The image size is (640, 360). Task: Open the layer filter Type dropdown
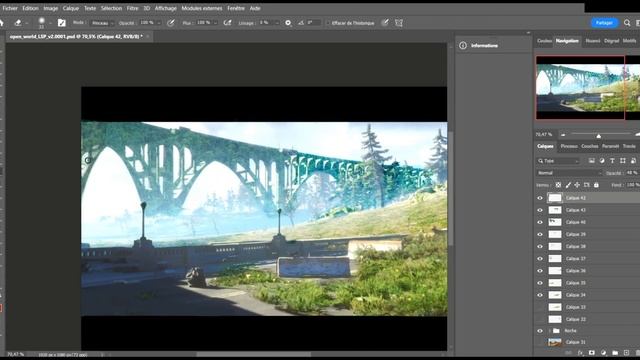558,161
